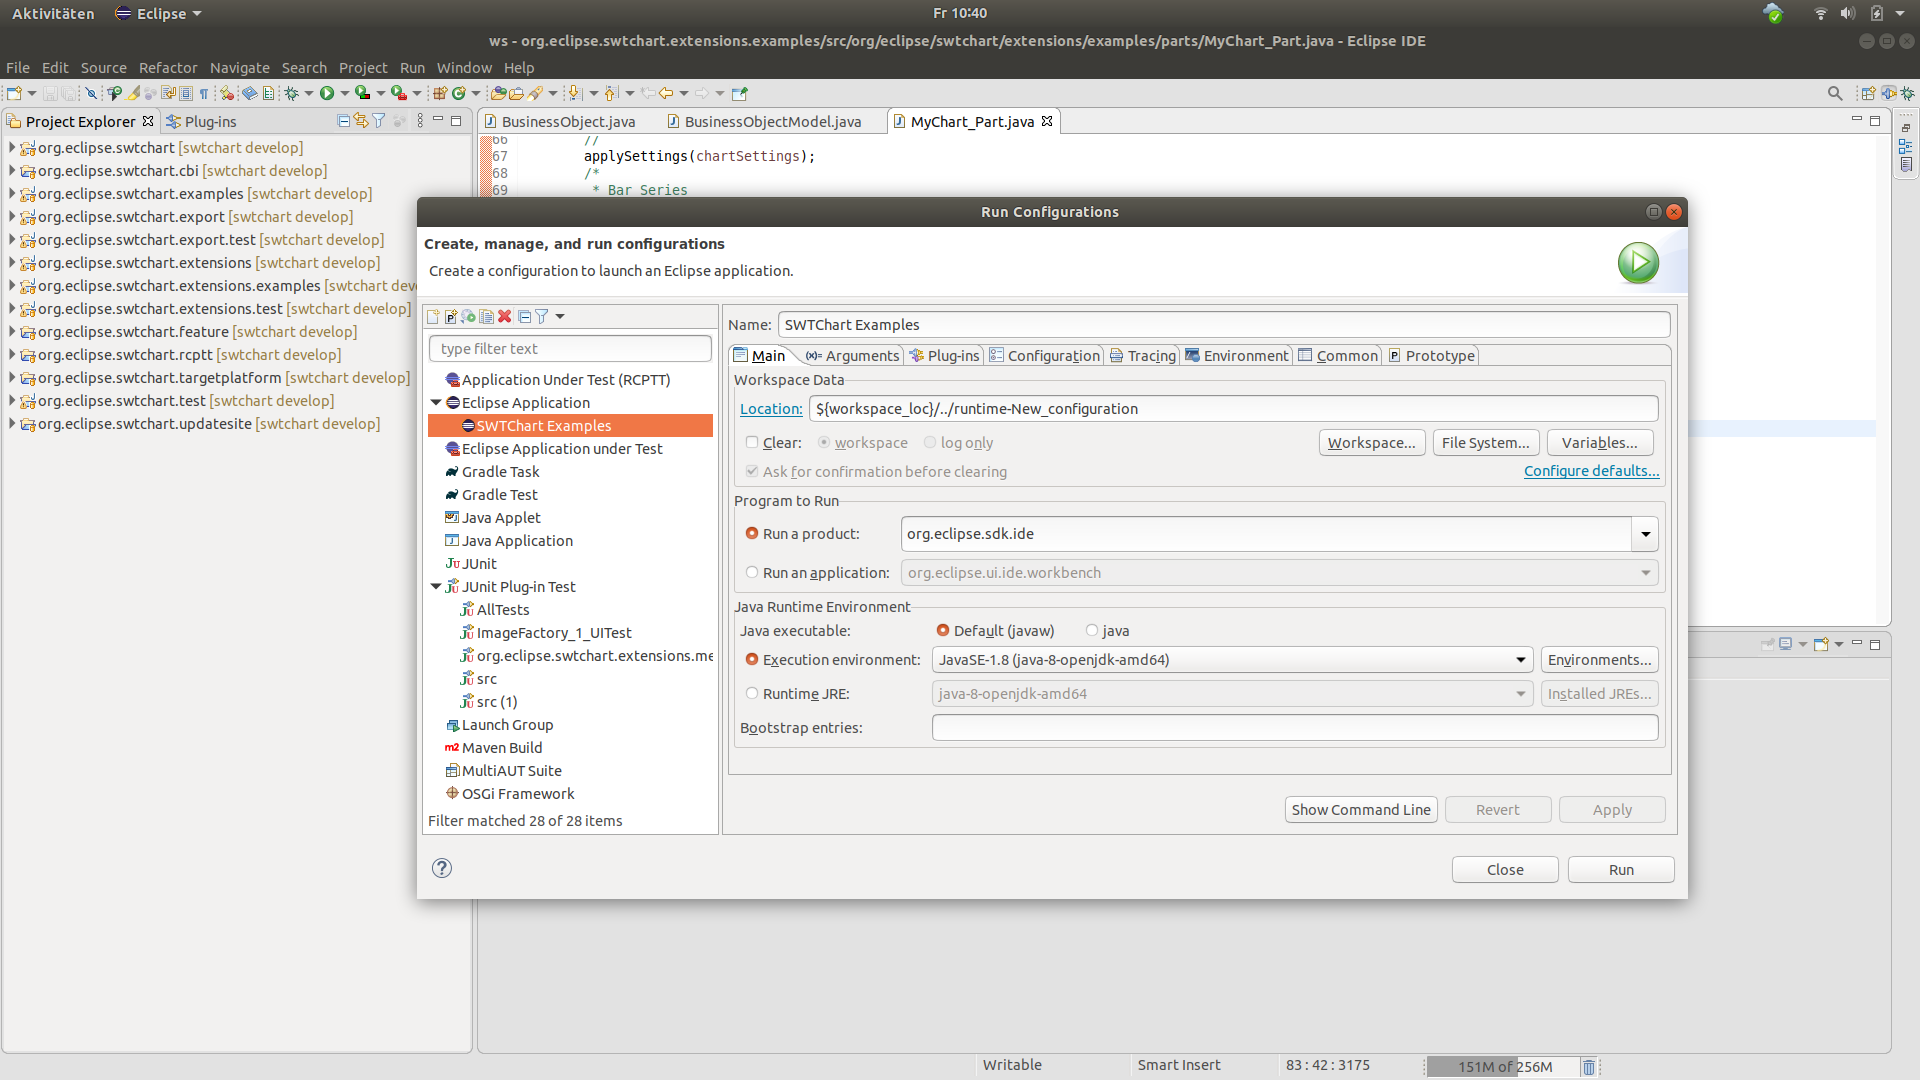Collapse the Eclipse Application tree node
Viewport: 1920px width, 1080px height.
click(436, 402)
